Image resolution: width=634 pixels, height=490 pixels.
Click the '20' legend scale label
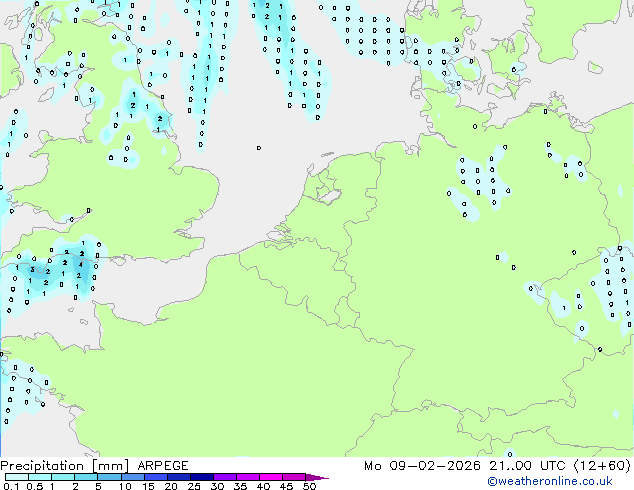click(171, 486)
